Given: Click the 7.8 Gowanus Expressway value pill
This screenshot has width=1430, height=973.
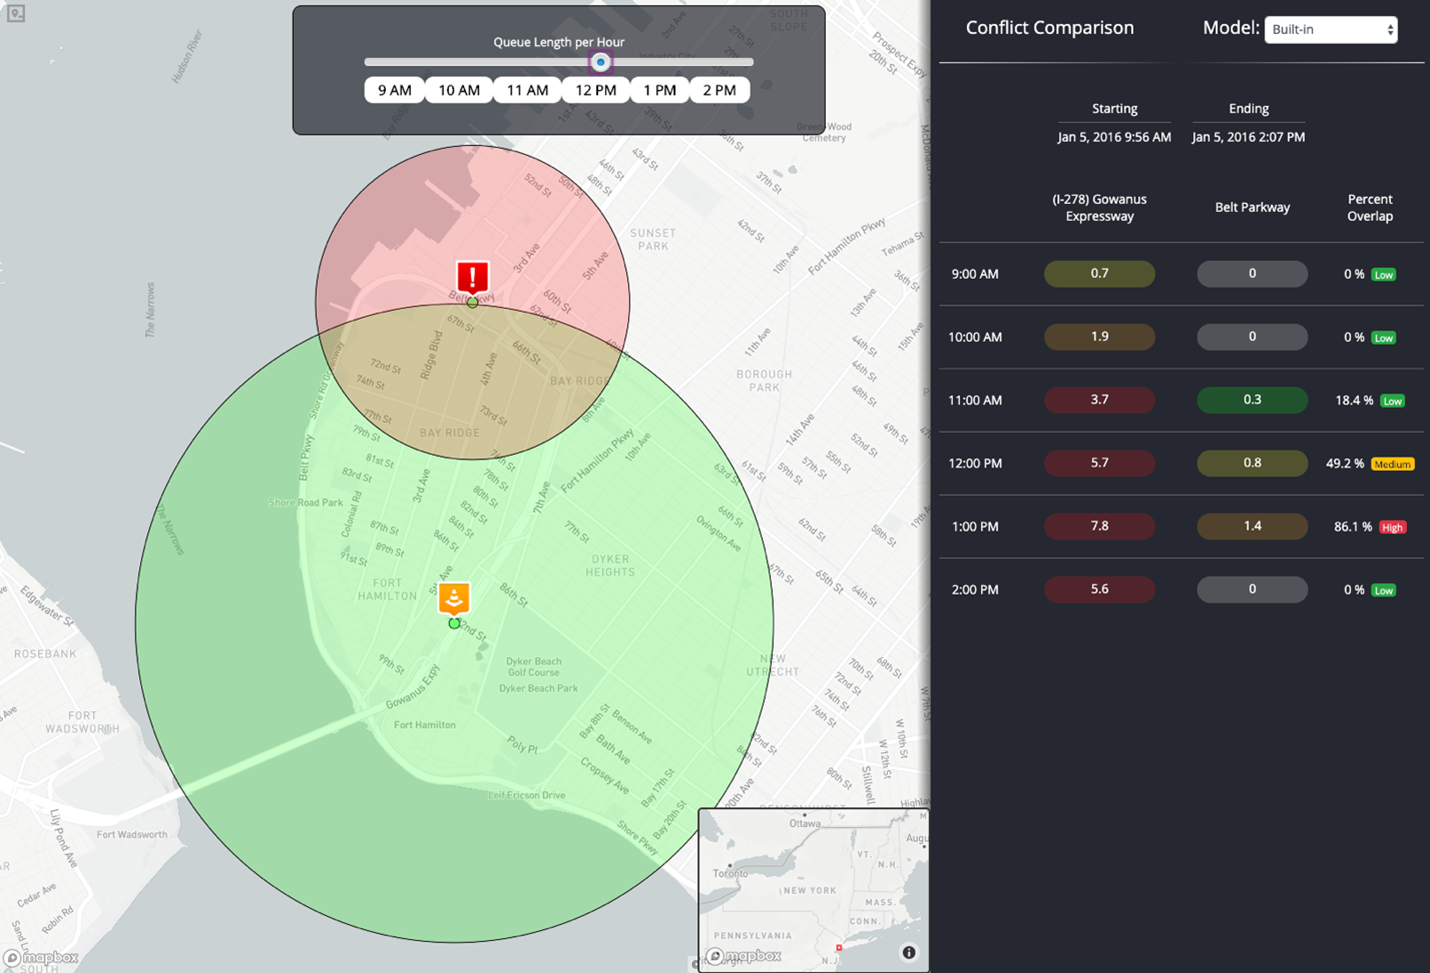Looking at the screenshot, I should point(1099,526).
